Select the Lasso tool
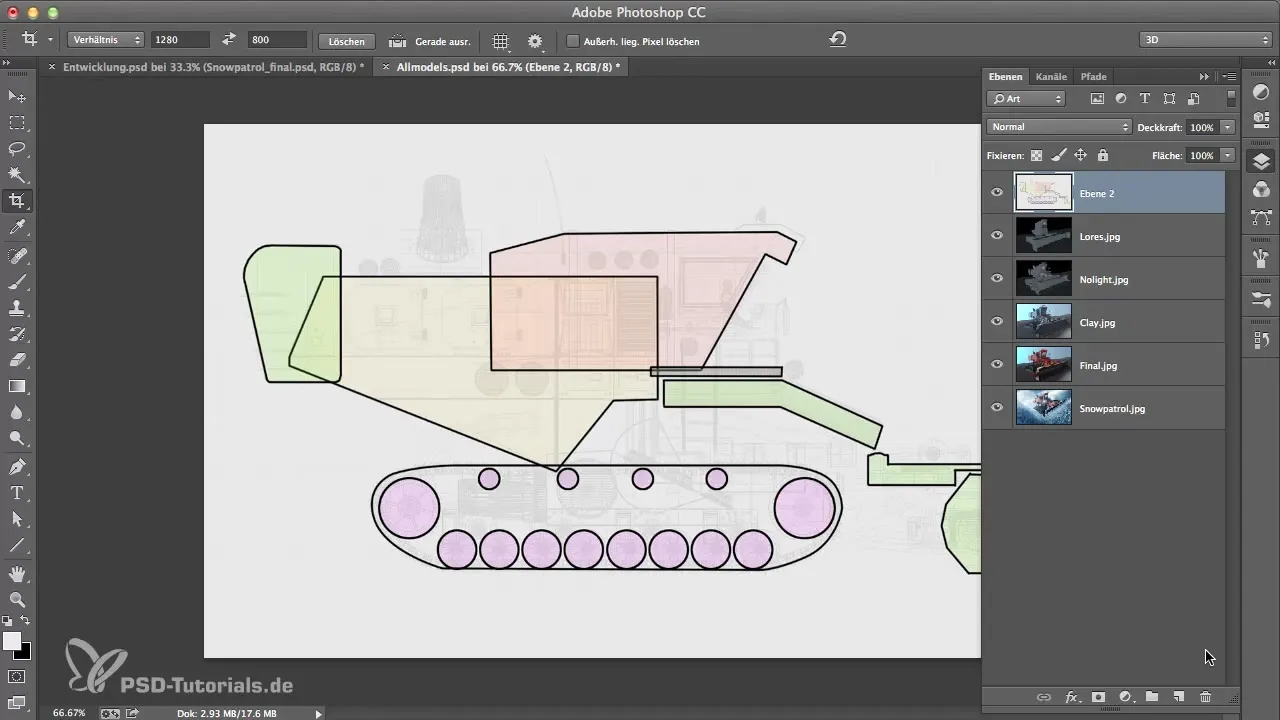 [x=17, y=148]
